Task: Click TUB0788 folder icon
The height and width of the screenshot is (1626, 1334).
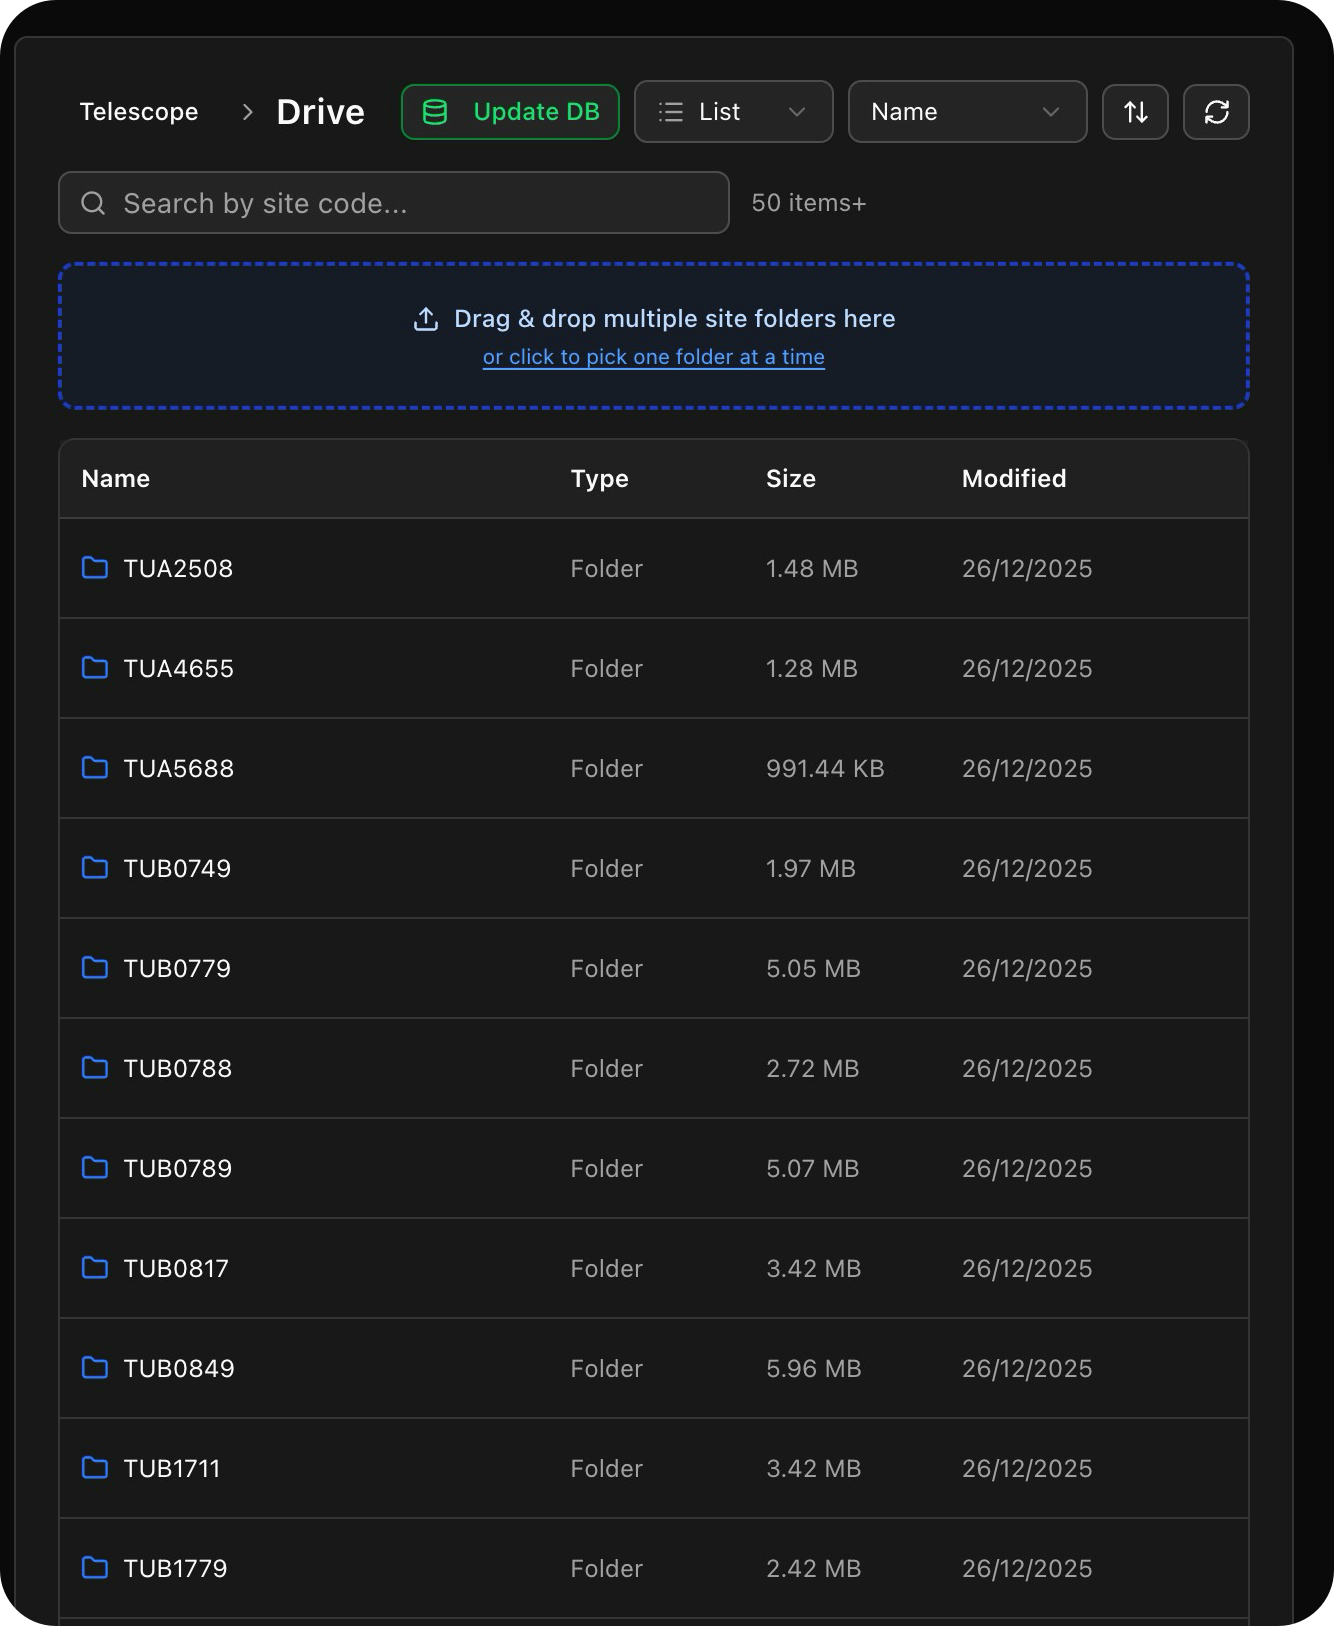Action: pyautogui.click(x=95, y=1068)
